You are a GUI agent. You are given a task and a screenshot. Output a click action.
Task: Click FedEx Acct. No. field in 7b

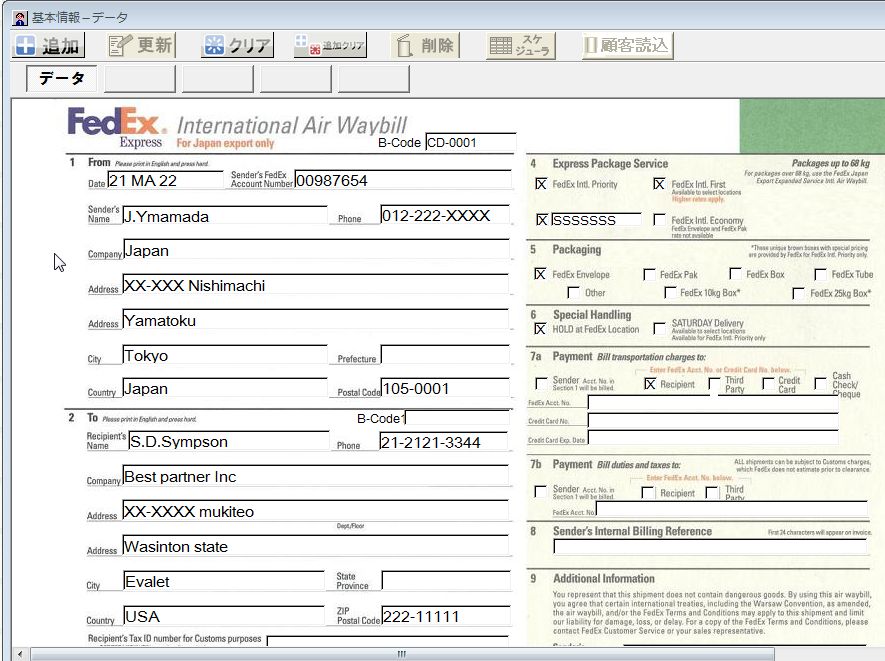point(732,509)
